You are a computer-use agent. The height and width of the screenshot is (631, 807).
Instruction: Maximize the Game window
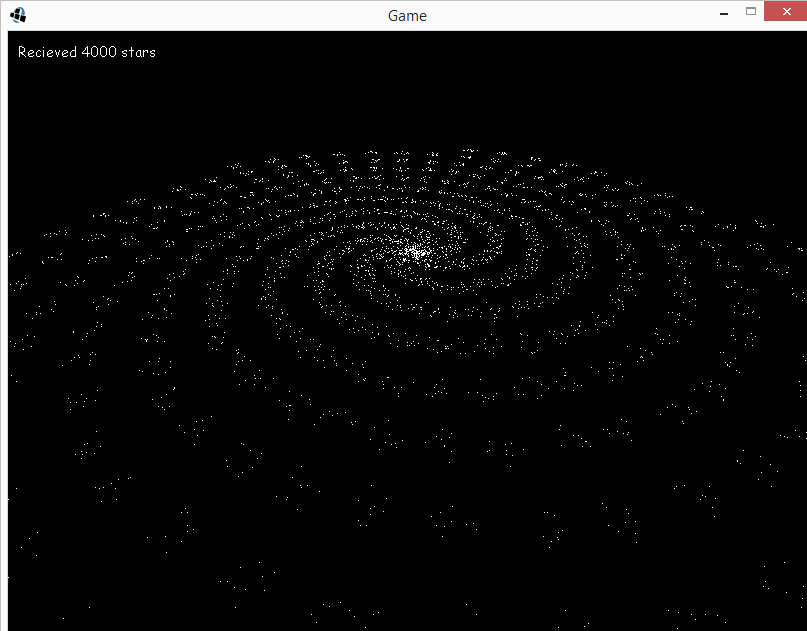[x=750, y=11]
